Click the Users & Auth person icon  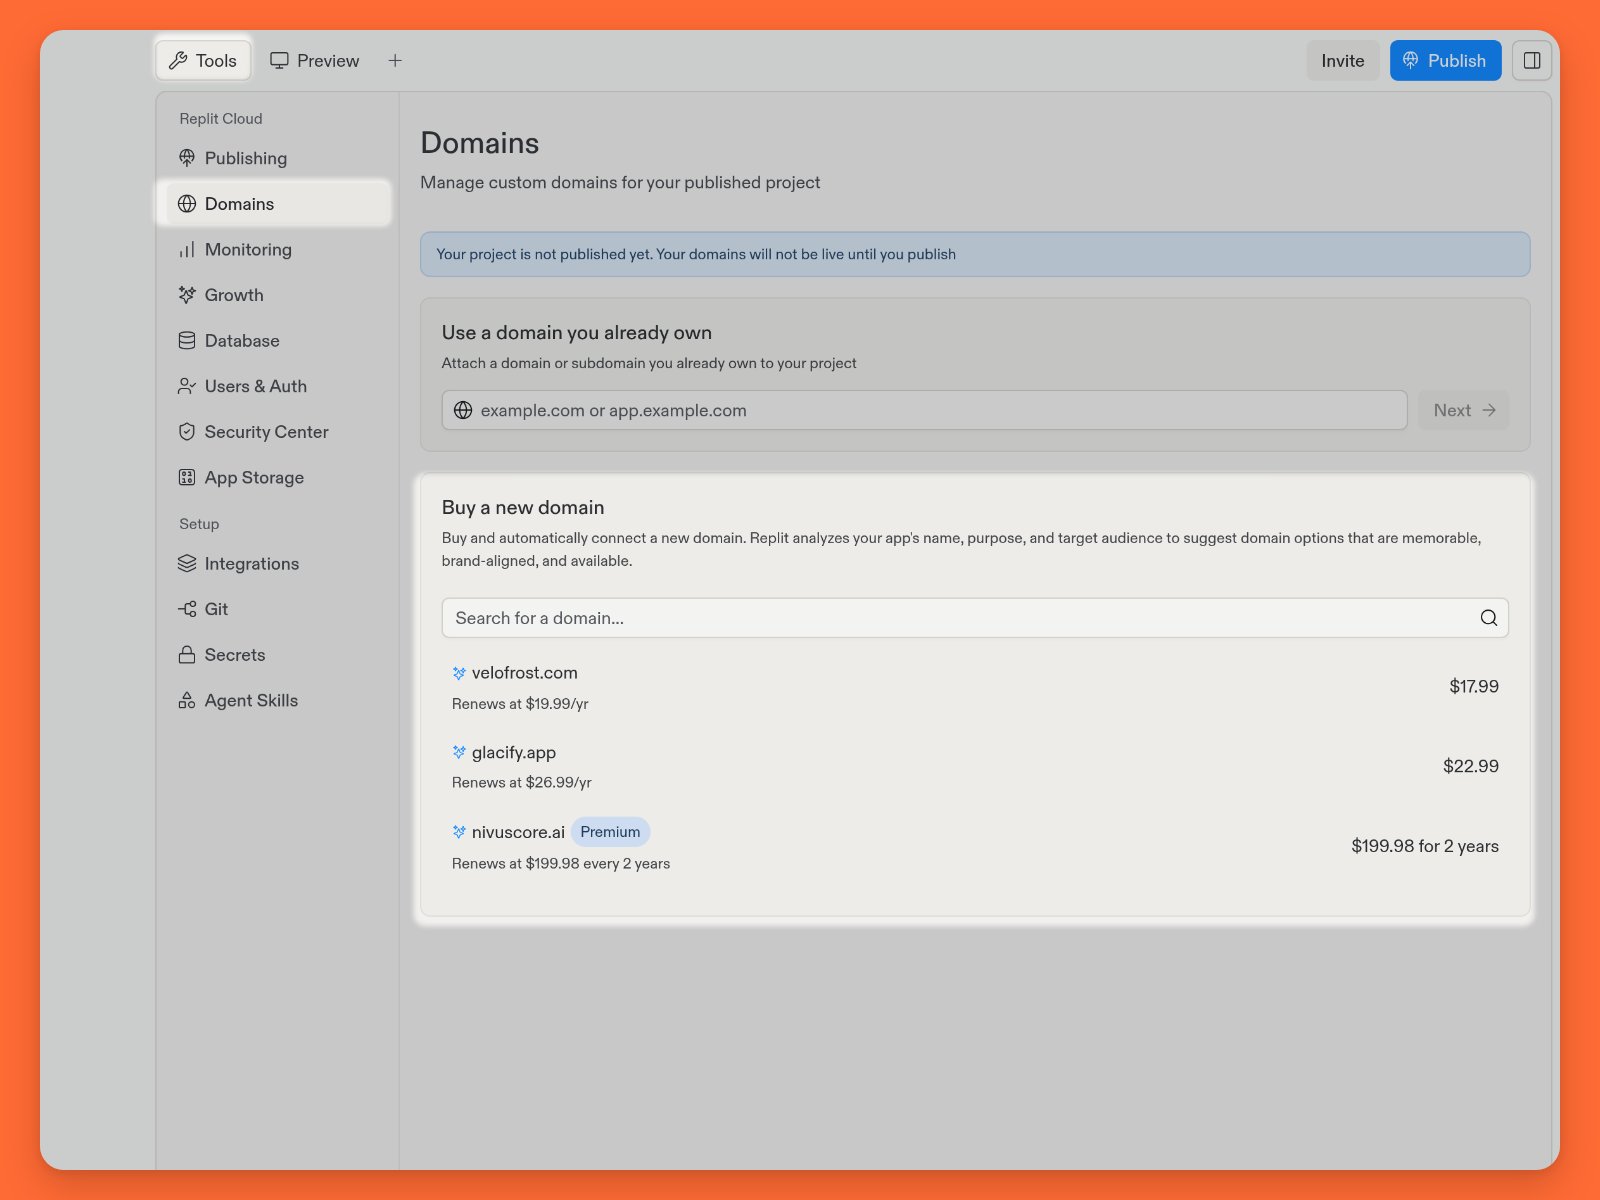coord(187,386)
